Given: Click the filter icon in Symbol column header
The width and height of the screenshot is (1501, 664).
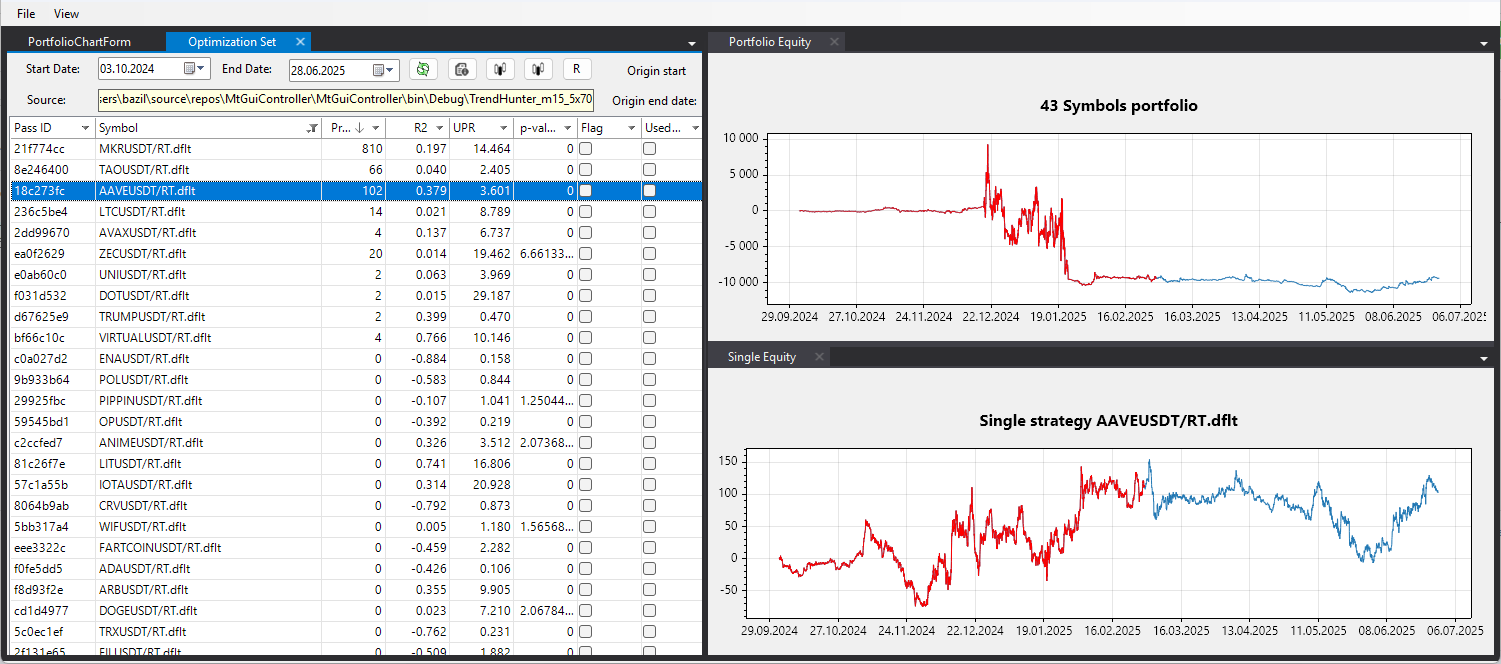Looking at the screenshot, I should point(312,128).
